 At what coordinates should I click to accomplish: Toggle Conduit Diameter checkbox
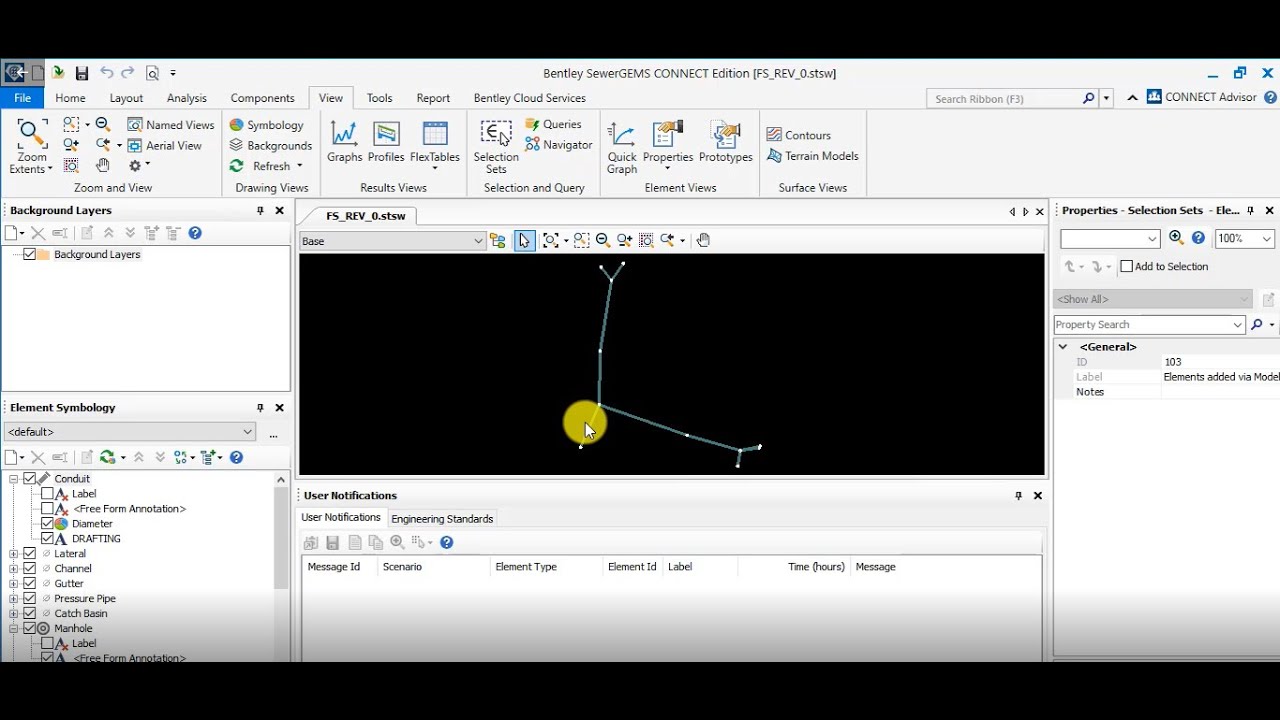tap(47, 524)
